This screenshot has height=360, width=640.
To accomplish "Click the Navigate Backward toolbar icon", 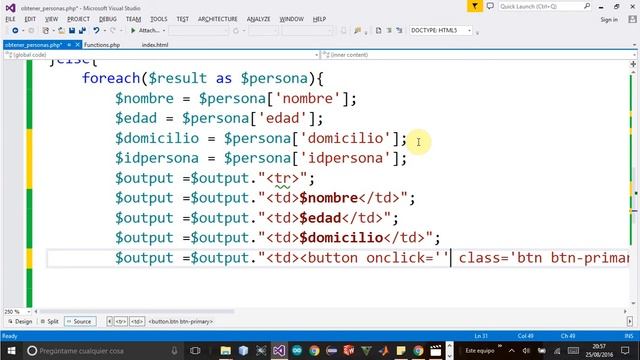I will coord(15,31).
